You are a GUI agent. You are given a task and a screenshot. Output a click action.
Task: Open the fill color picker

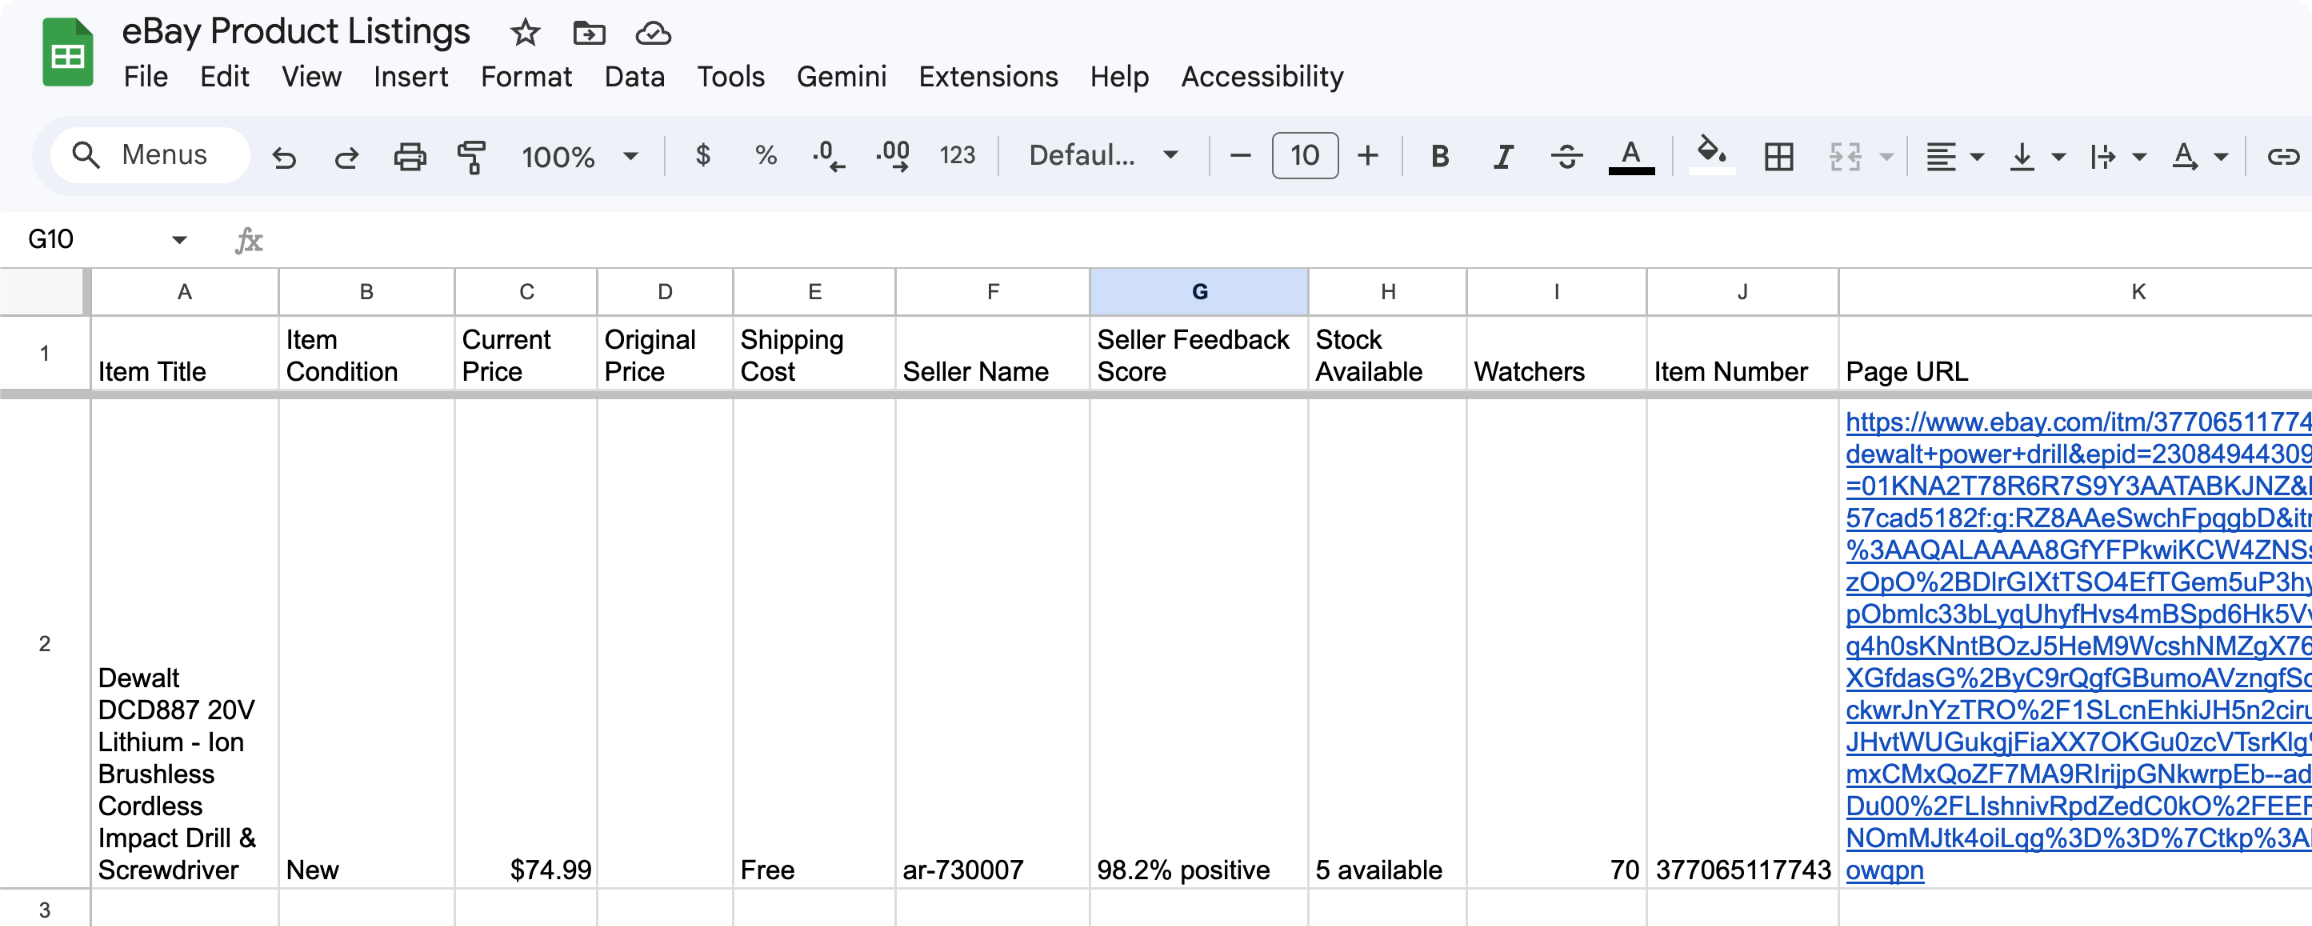click(x=1711, y=155)
